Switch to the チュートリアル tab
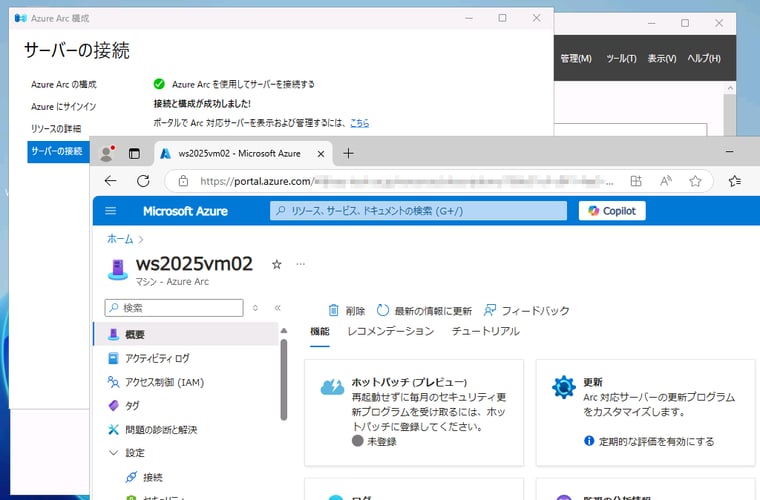The image size is (760, 500). pyautogui.click(x=486, y=331)
